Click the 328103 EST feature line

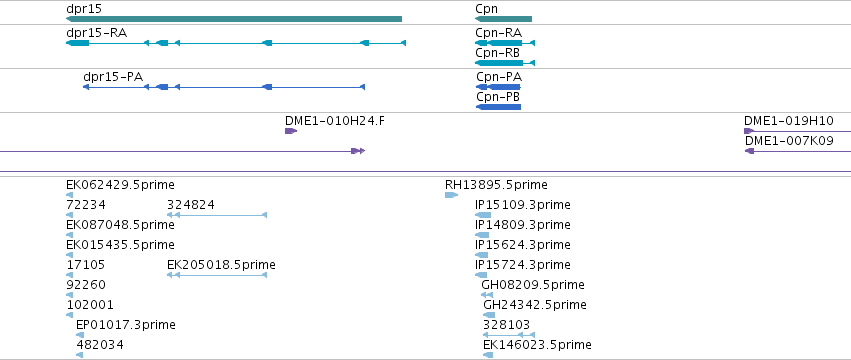pos(509,335)
